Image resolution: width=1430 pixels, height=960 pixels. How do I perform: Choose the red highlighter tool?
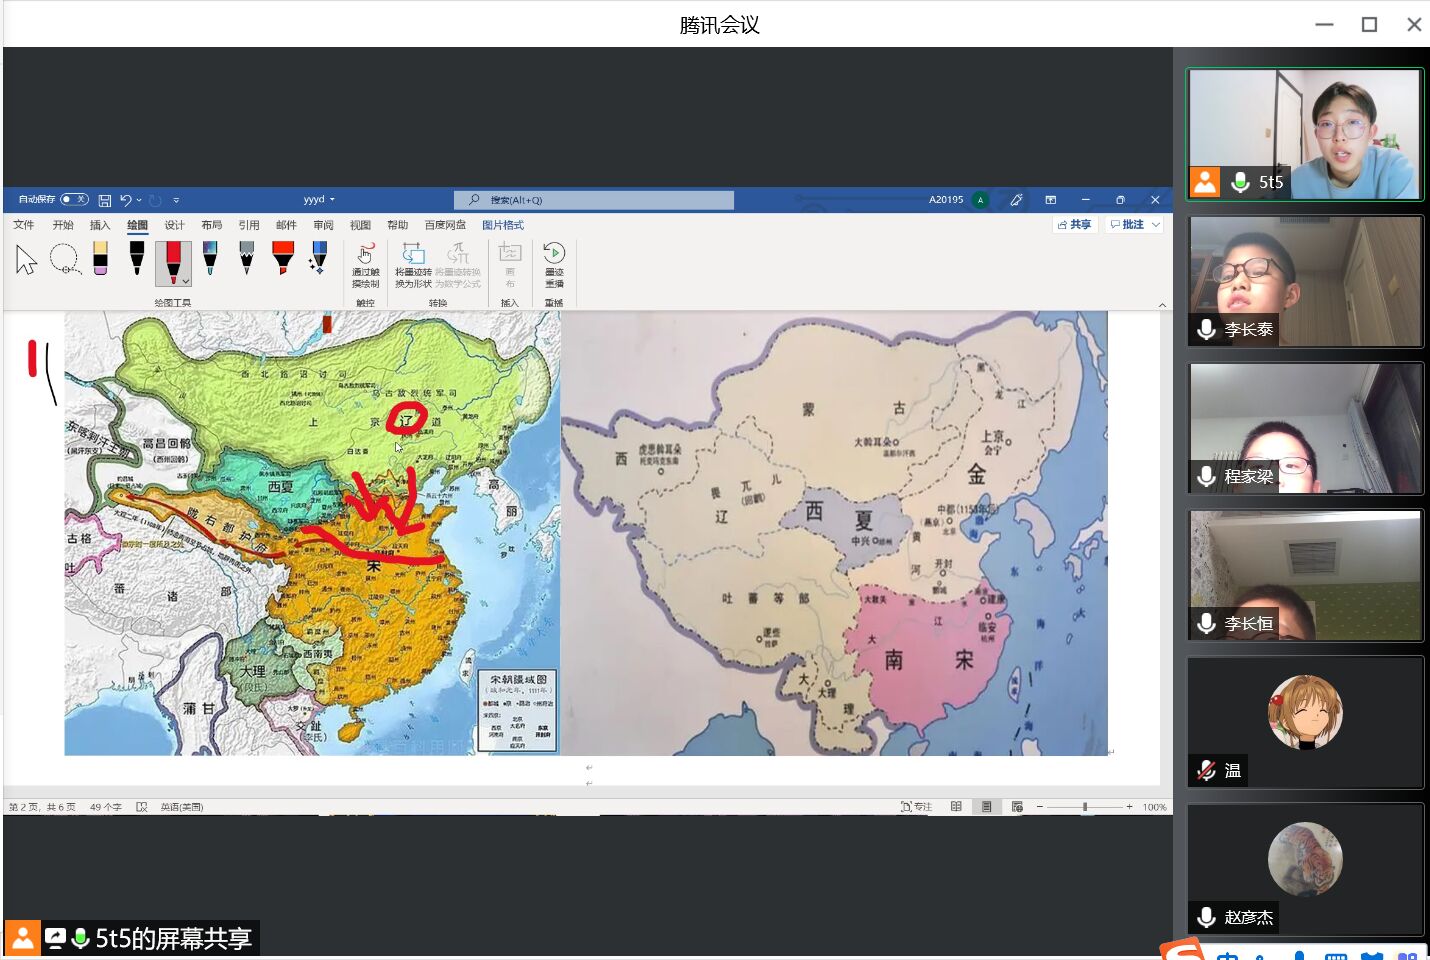click(x=283, y=258)
